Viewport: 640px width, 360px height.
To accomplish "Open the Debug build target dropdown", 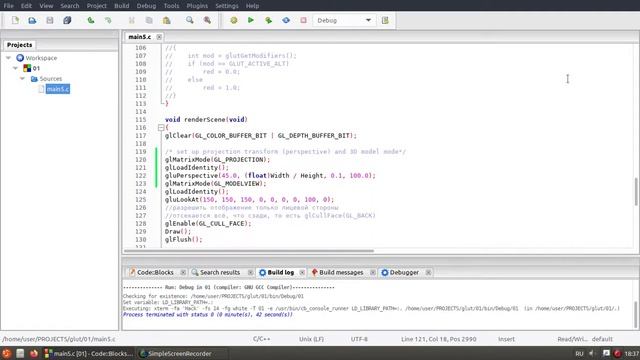I will coord(344,20).
